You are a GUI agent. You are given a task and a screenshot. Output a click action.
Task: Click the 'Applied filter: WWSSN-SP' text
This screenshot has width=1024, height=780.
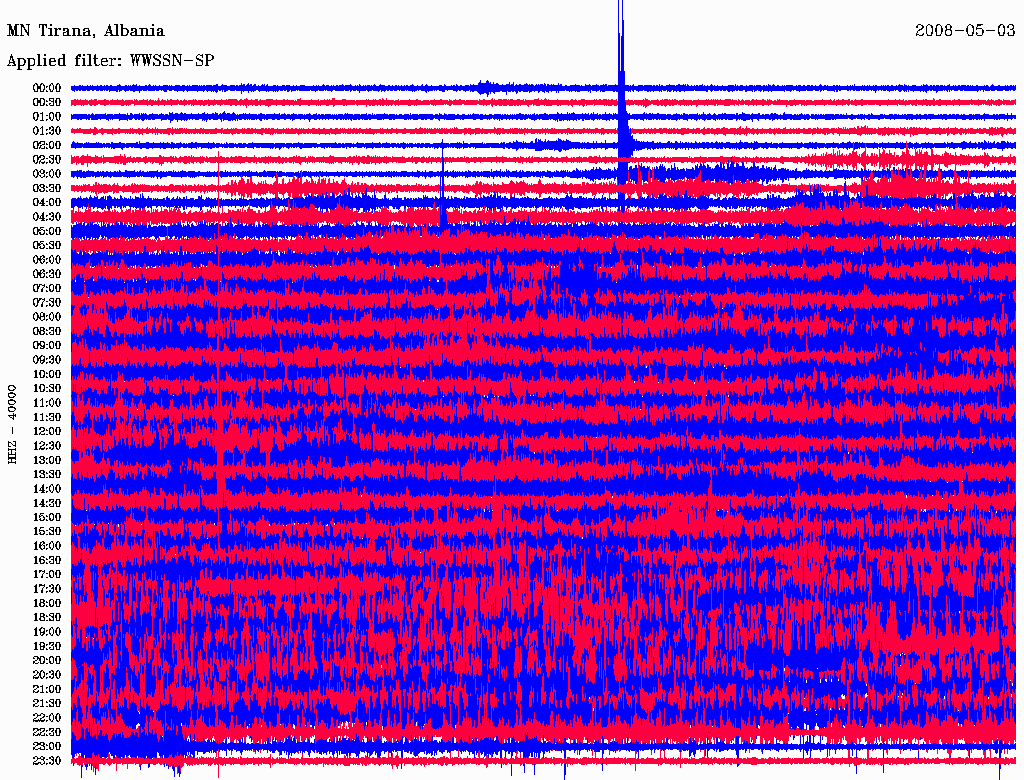(110, 61)
